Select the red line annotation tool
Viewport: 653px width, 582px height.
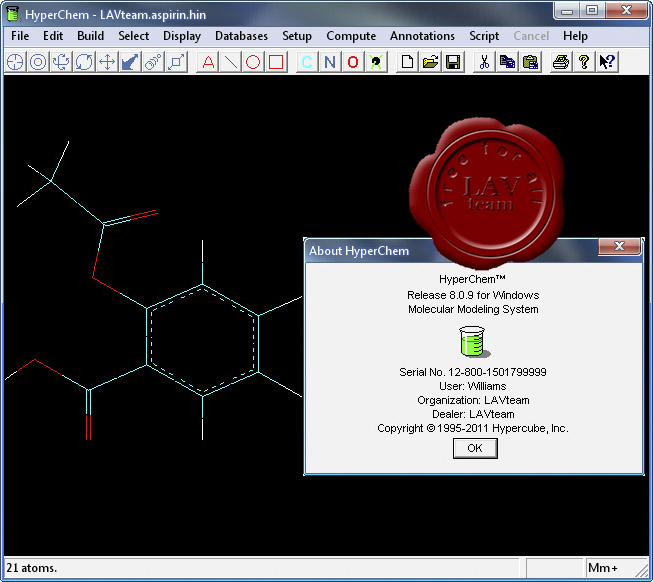[231, 62]
